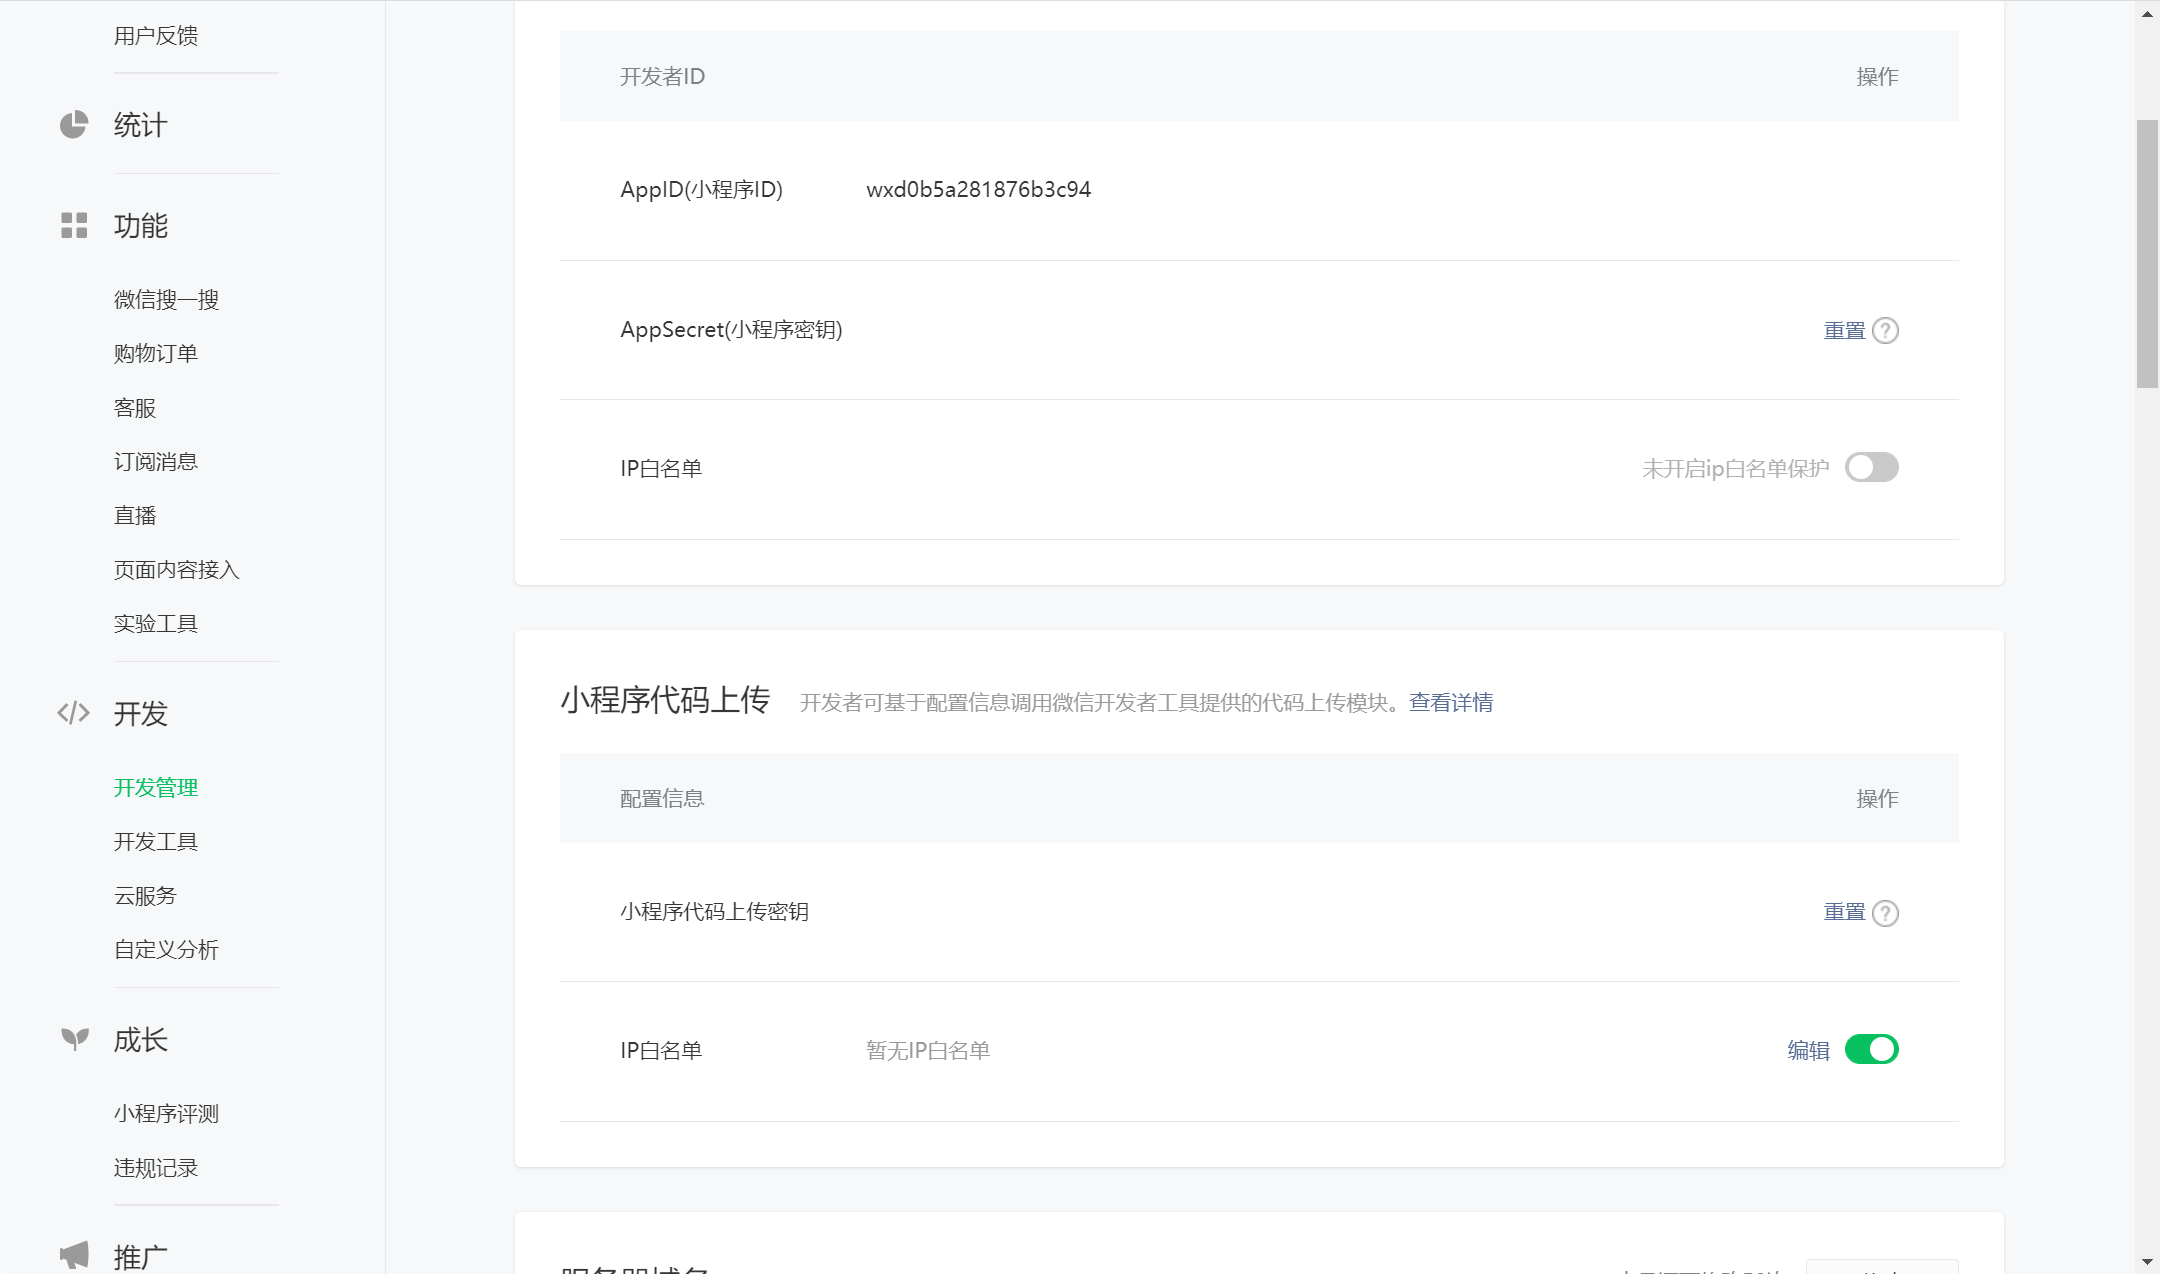The height and width of the screenshot is (1274, 2160).
Task: Click the sprout Growth icon
Action: click(x=74, y=1039)
